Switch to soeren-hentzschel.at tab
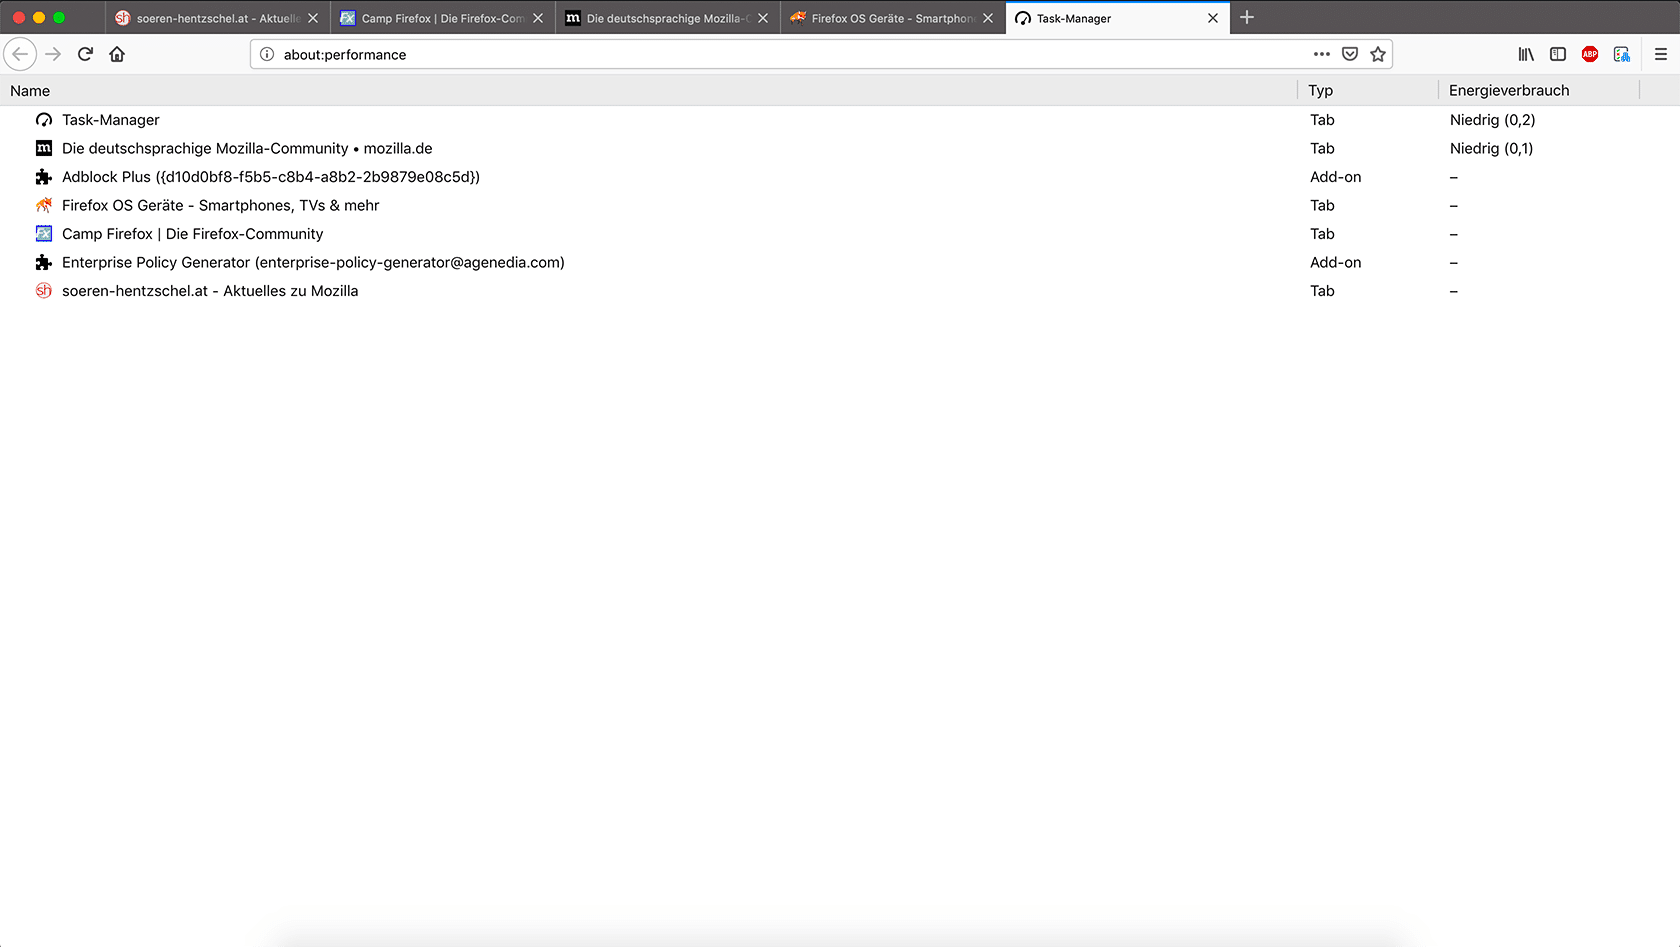1680x947 pixels. [210, 18]
